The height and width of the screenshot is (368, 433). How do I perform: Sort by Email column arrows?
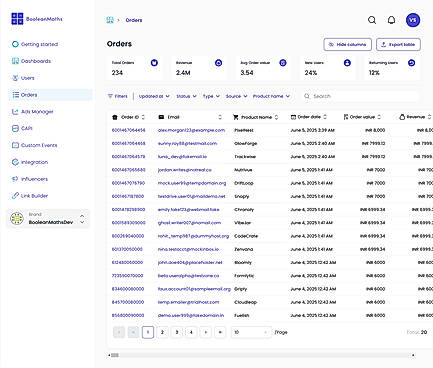220,117
